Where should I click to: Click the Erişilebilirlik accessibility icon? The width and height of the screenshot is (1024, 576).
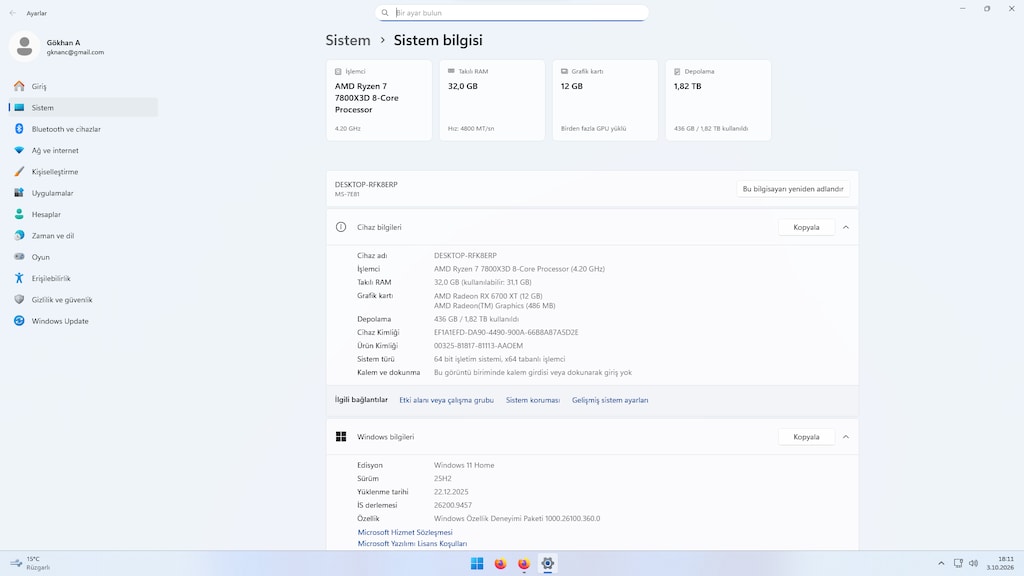(19, 278)
